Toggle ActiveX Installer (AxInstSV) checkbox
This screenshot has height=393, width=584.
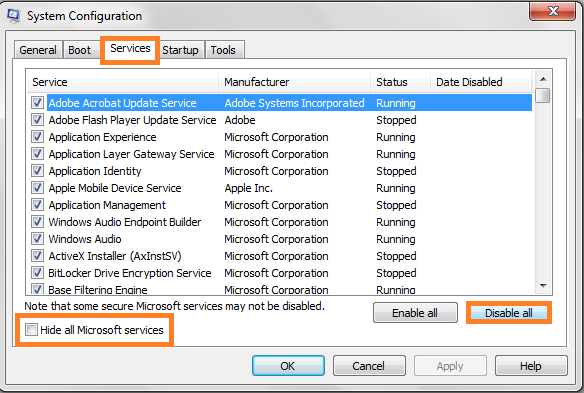[x=37, y=256]
